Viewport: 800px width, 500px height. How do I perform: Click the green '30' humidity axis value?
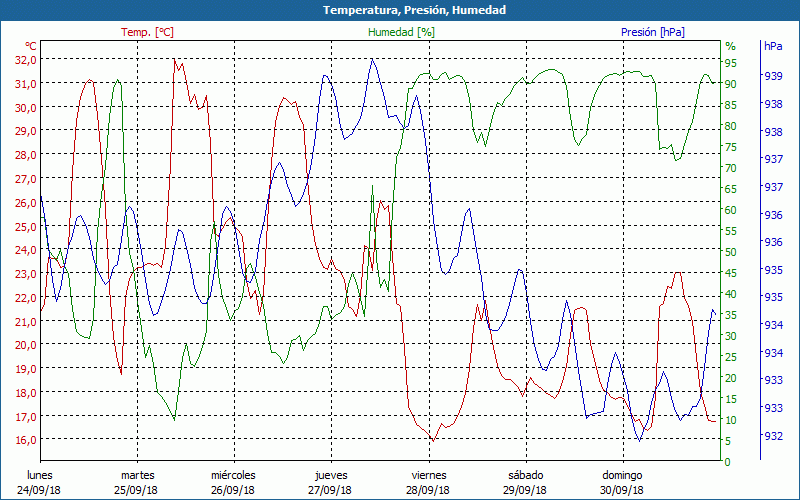point(731,336)
